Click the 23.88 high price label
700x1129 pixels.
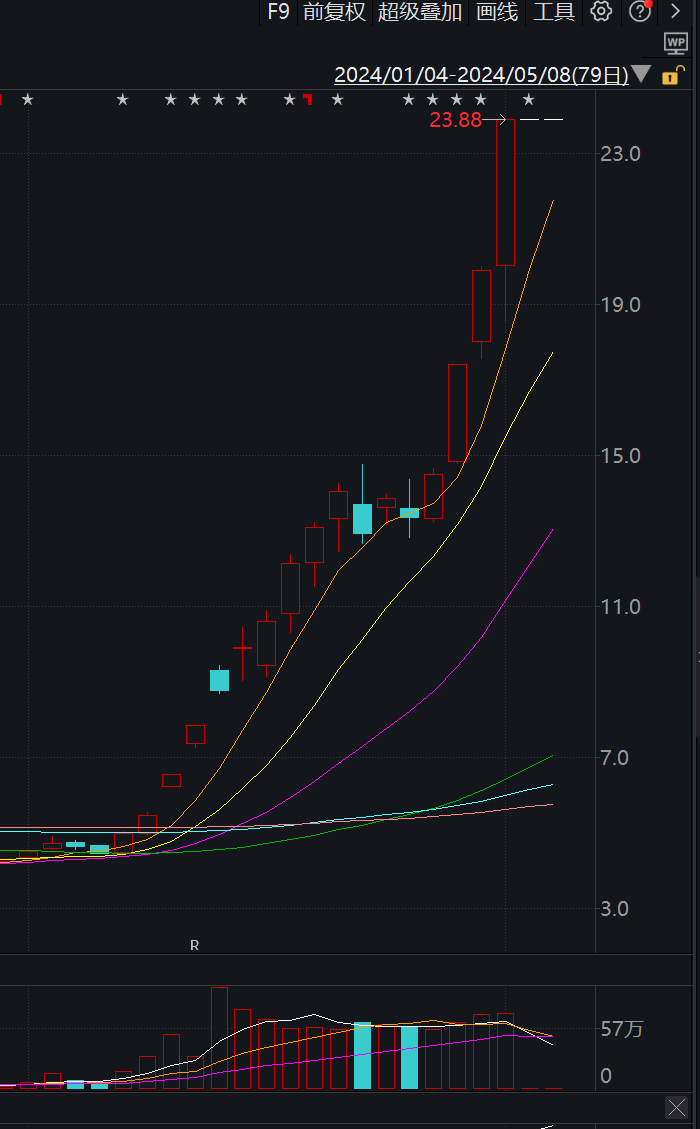pyautogui.click(x=456, y=120)
